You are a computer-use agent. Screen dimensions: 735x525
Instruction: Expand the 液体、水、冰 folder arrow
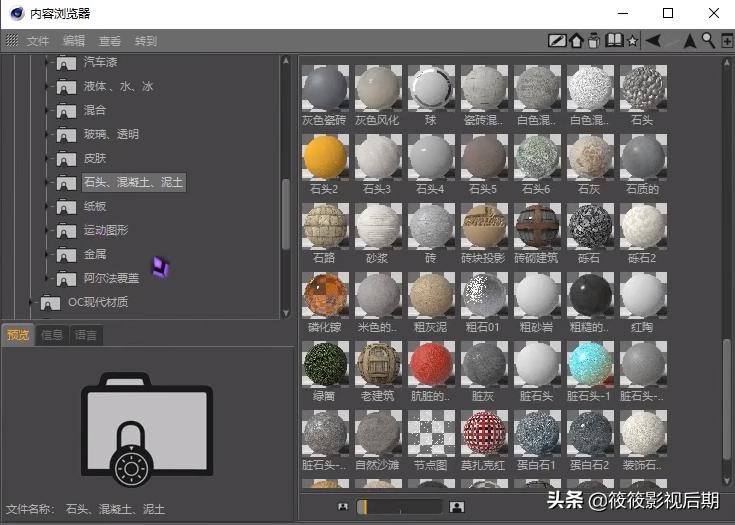46,86
